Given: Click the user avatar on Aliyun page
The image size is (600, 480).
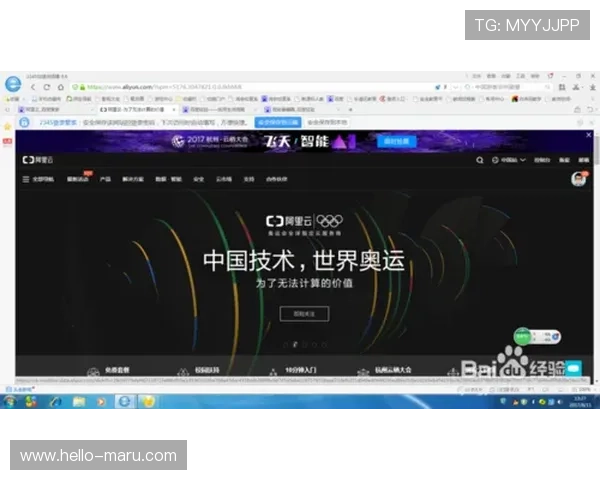Looking at the screenshot, I should click(x=579, y=179).
